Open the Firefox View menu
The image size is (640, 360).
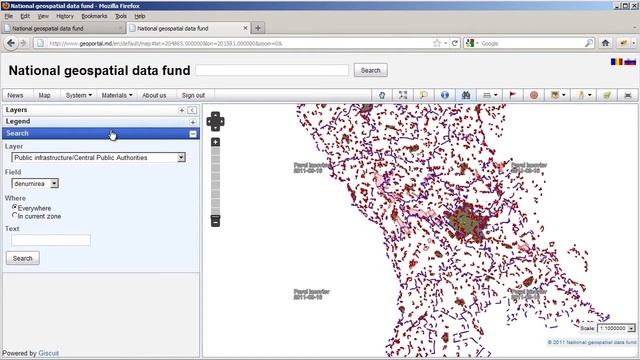pyautogui.click(x=43, y=16)
